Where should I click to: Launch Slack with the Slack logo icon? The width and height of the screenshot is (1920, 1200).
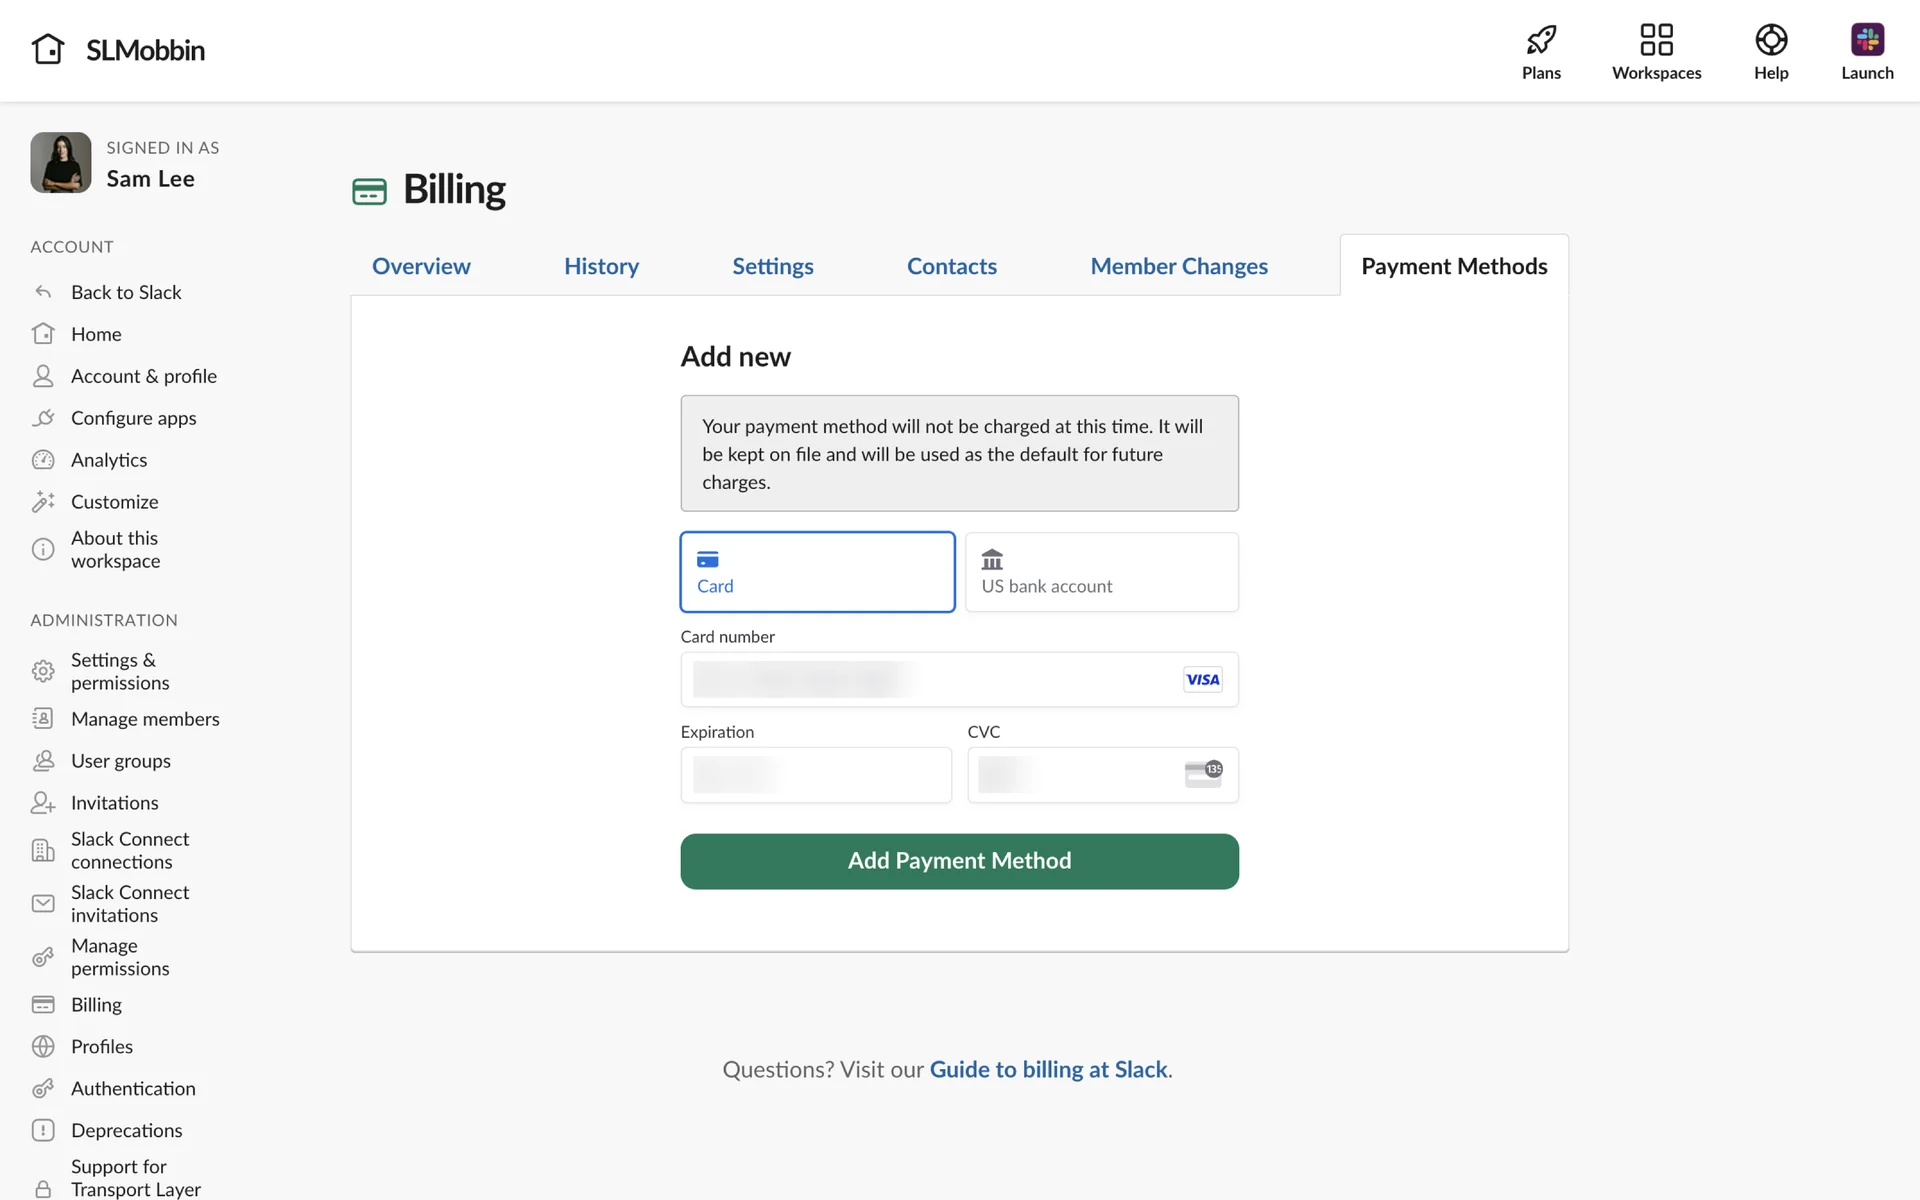pyautogui.click(x=1866, y=40)
